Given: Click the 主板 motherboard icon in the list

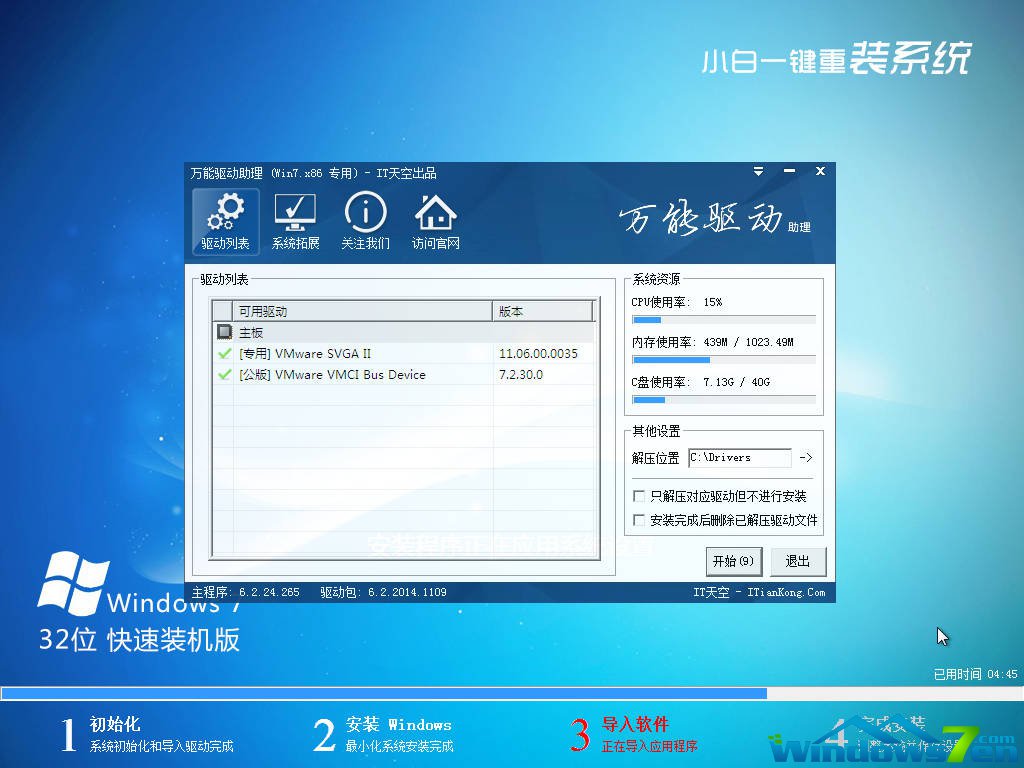Looking at the screenshot, I should [225, 331].
